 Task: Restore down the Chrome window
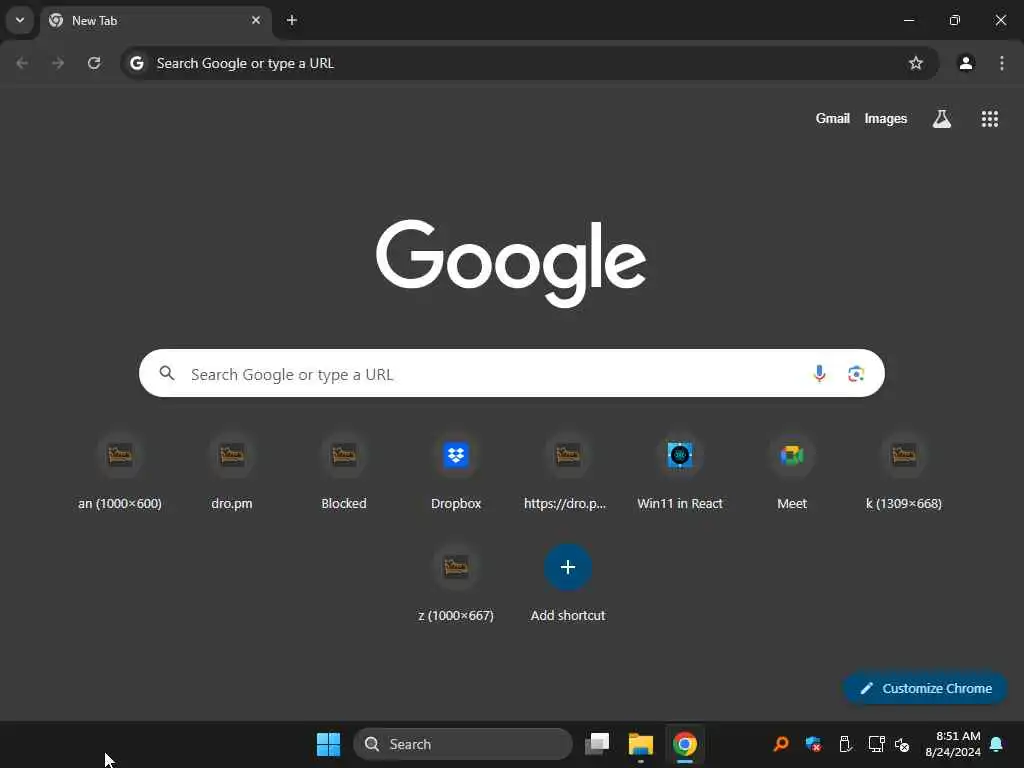955,20
